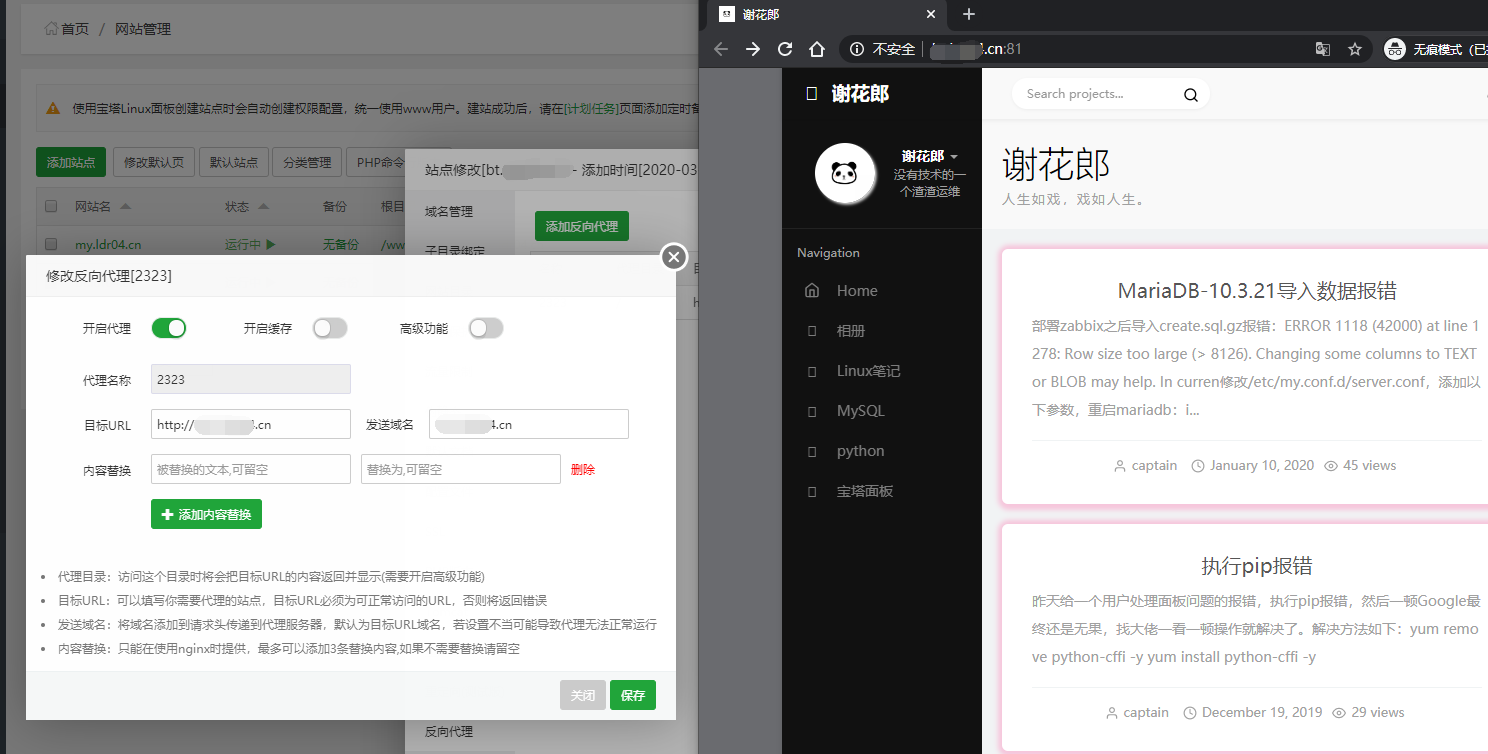Sort by 状态 column arrow
1488x754 pixels.
[x=263, y=207]
